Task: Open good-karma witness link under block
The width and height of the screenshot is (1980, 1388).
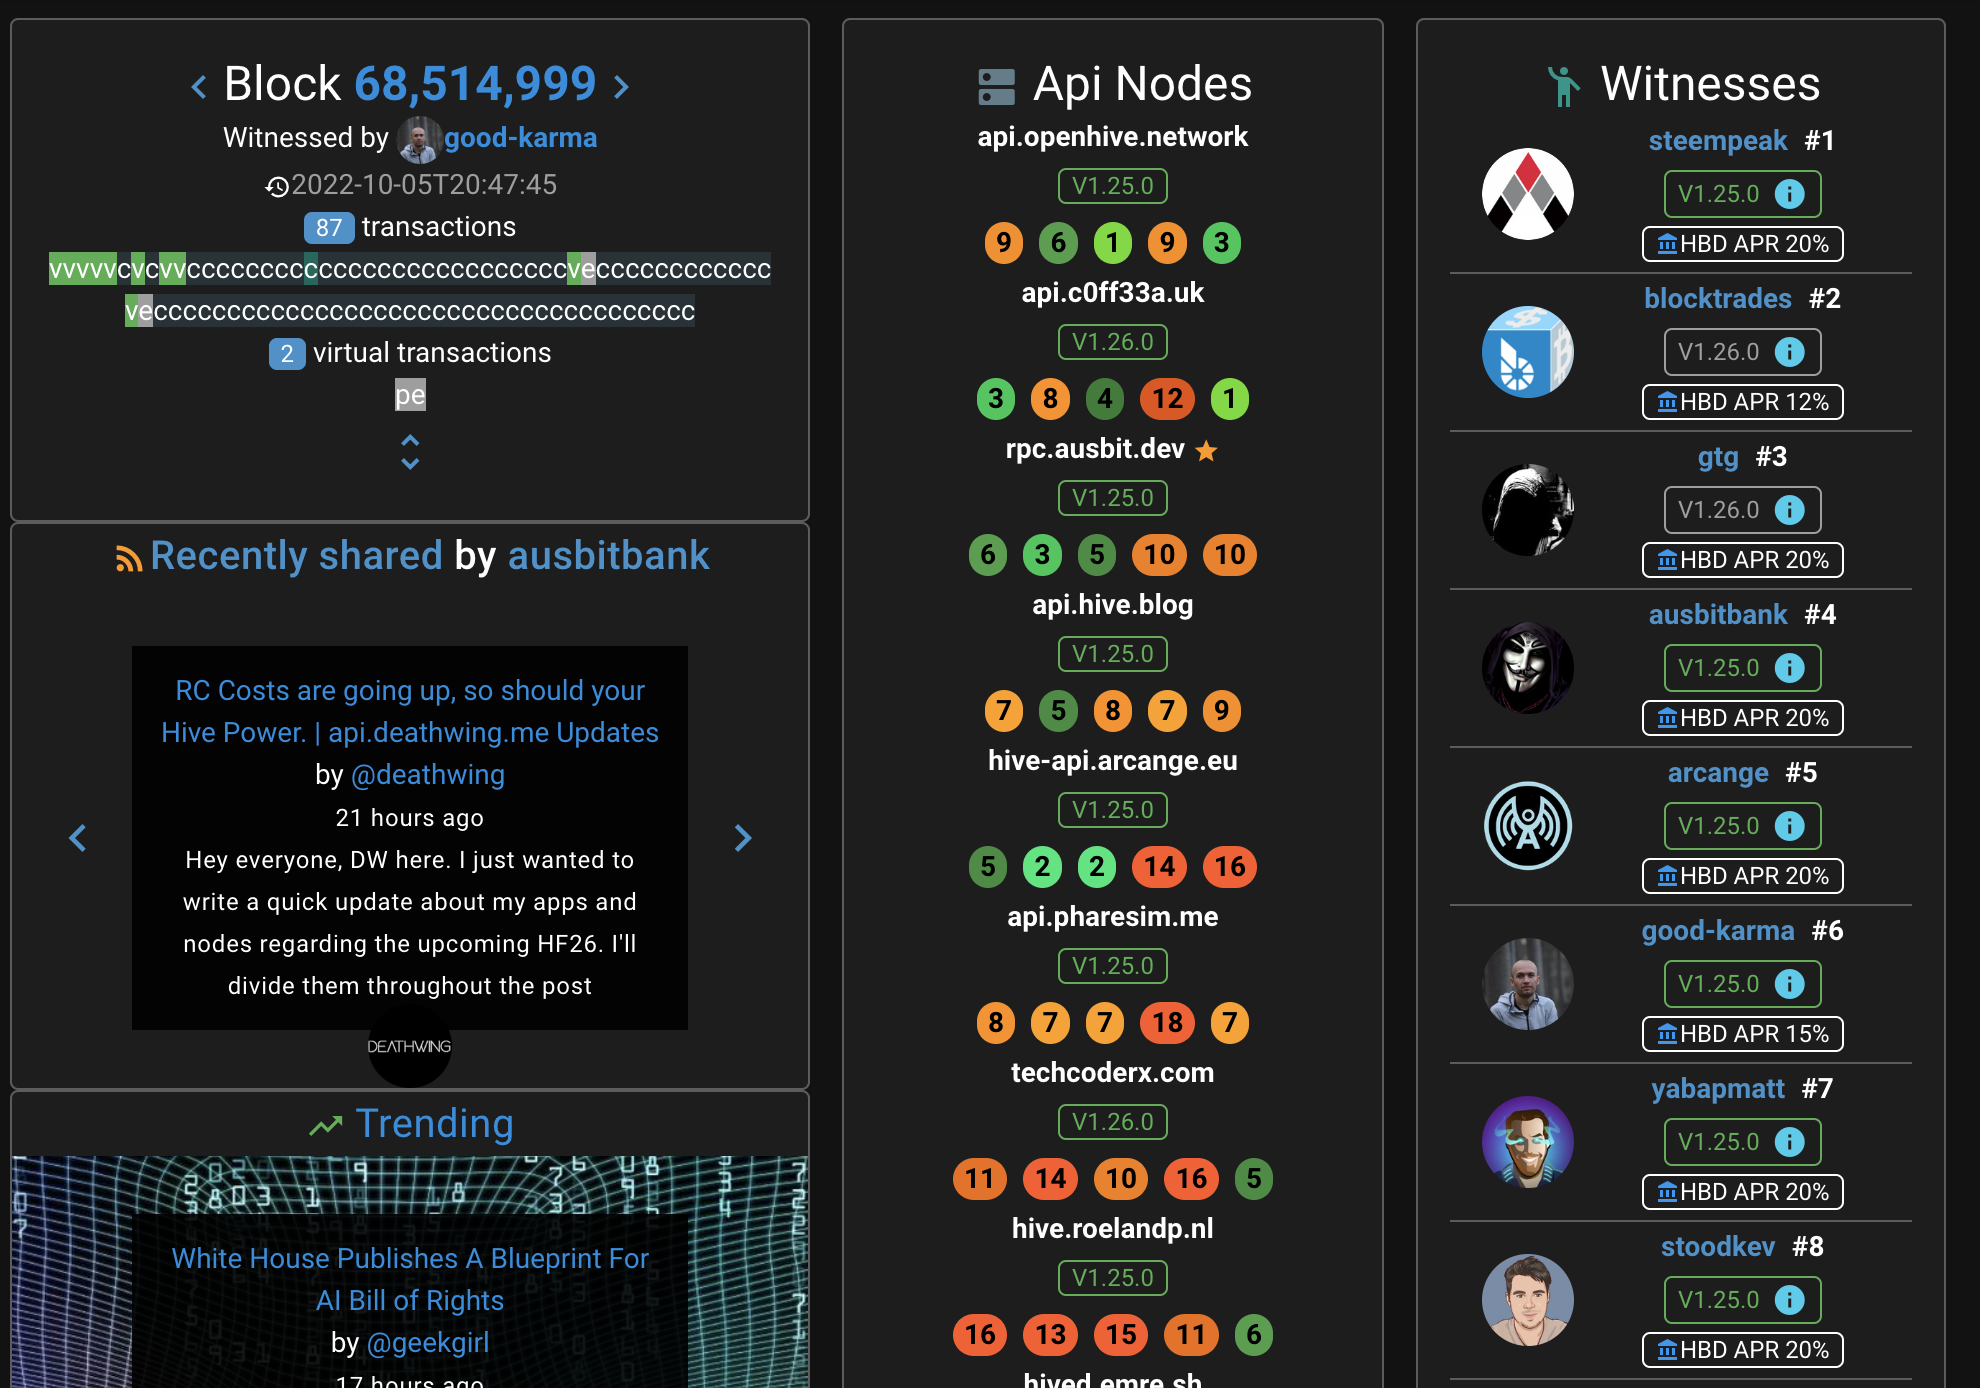Action: (520, 138)
